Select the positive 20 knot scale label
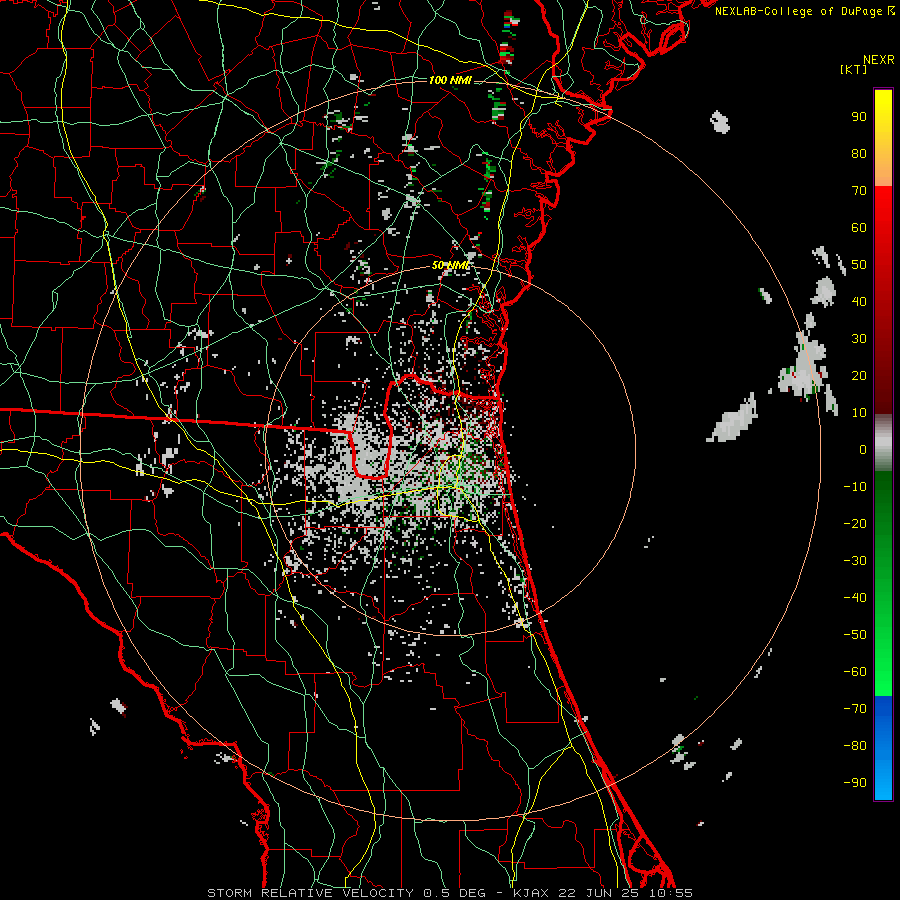 tap(859, 375)
